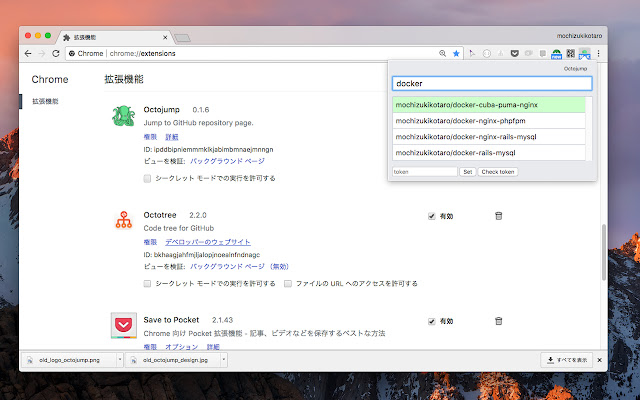
Task: Click the Octojump octopus extension logo
Action: pos(123,116)
